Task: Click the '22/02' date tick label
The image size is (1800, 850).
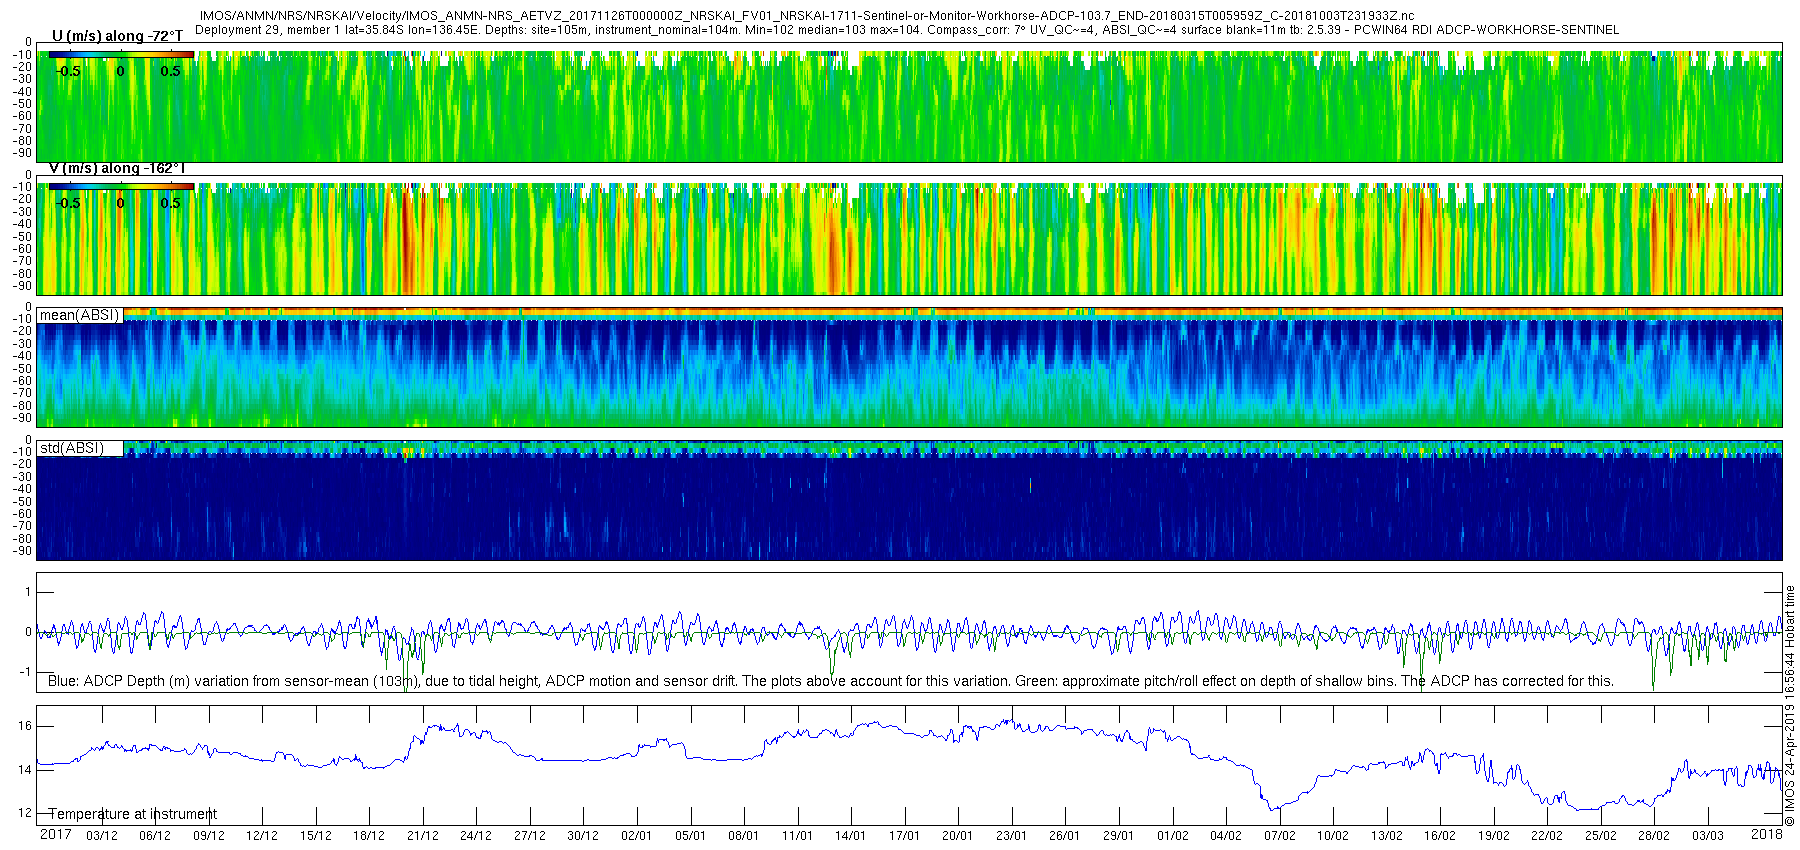Action: pos(1547,836)
